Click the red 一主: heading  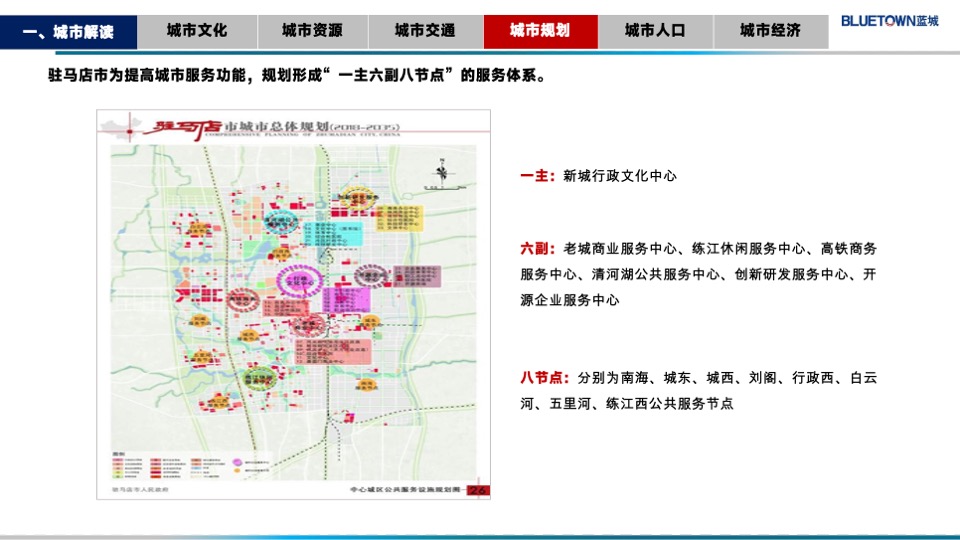coord(537,176)
